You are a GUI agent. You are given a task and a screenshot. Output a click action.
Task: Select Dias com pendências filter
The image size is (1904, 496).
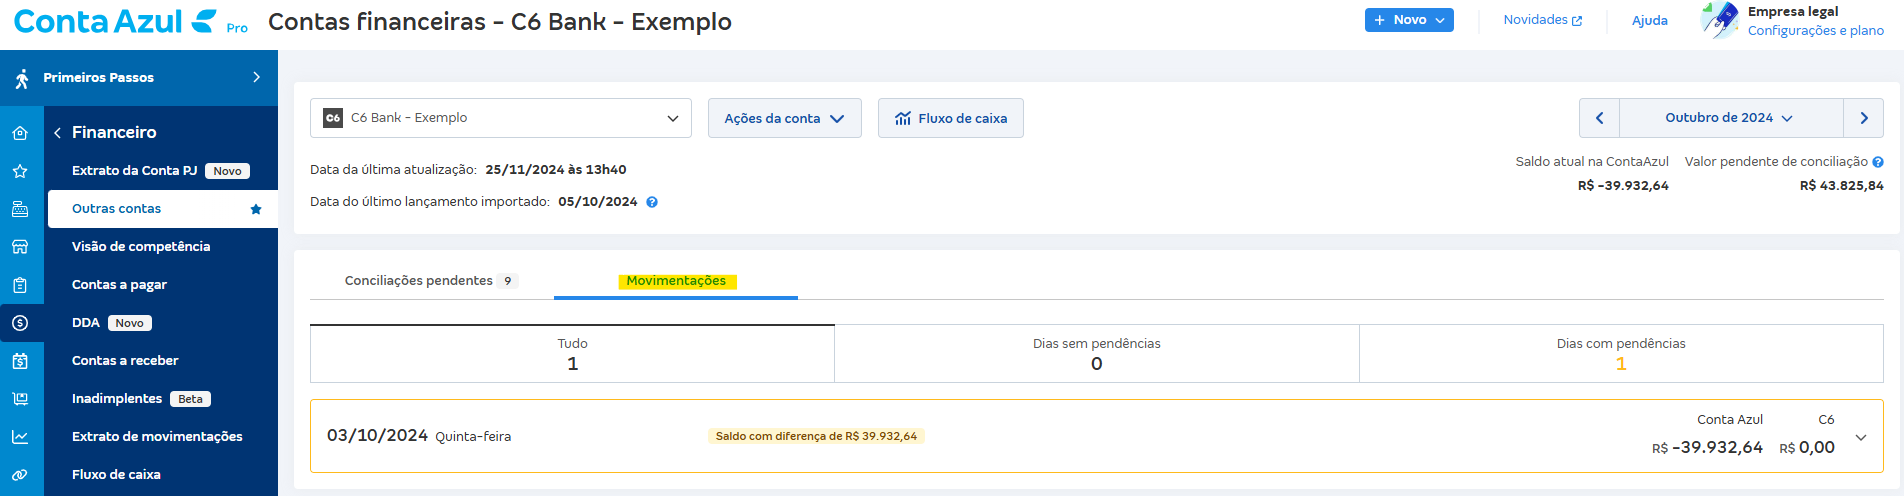click(1621, 353)
